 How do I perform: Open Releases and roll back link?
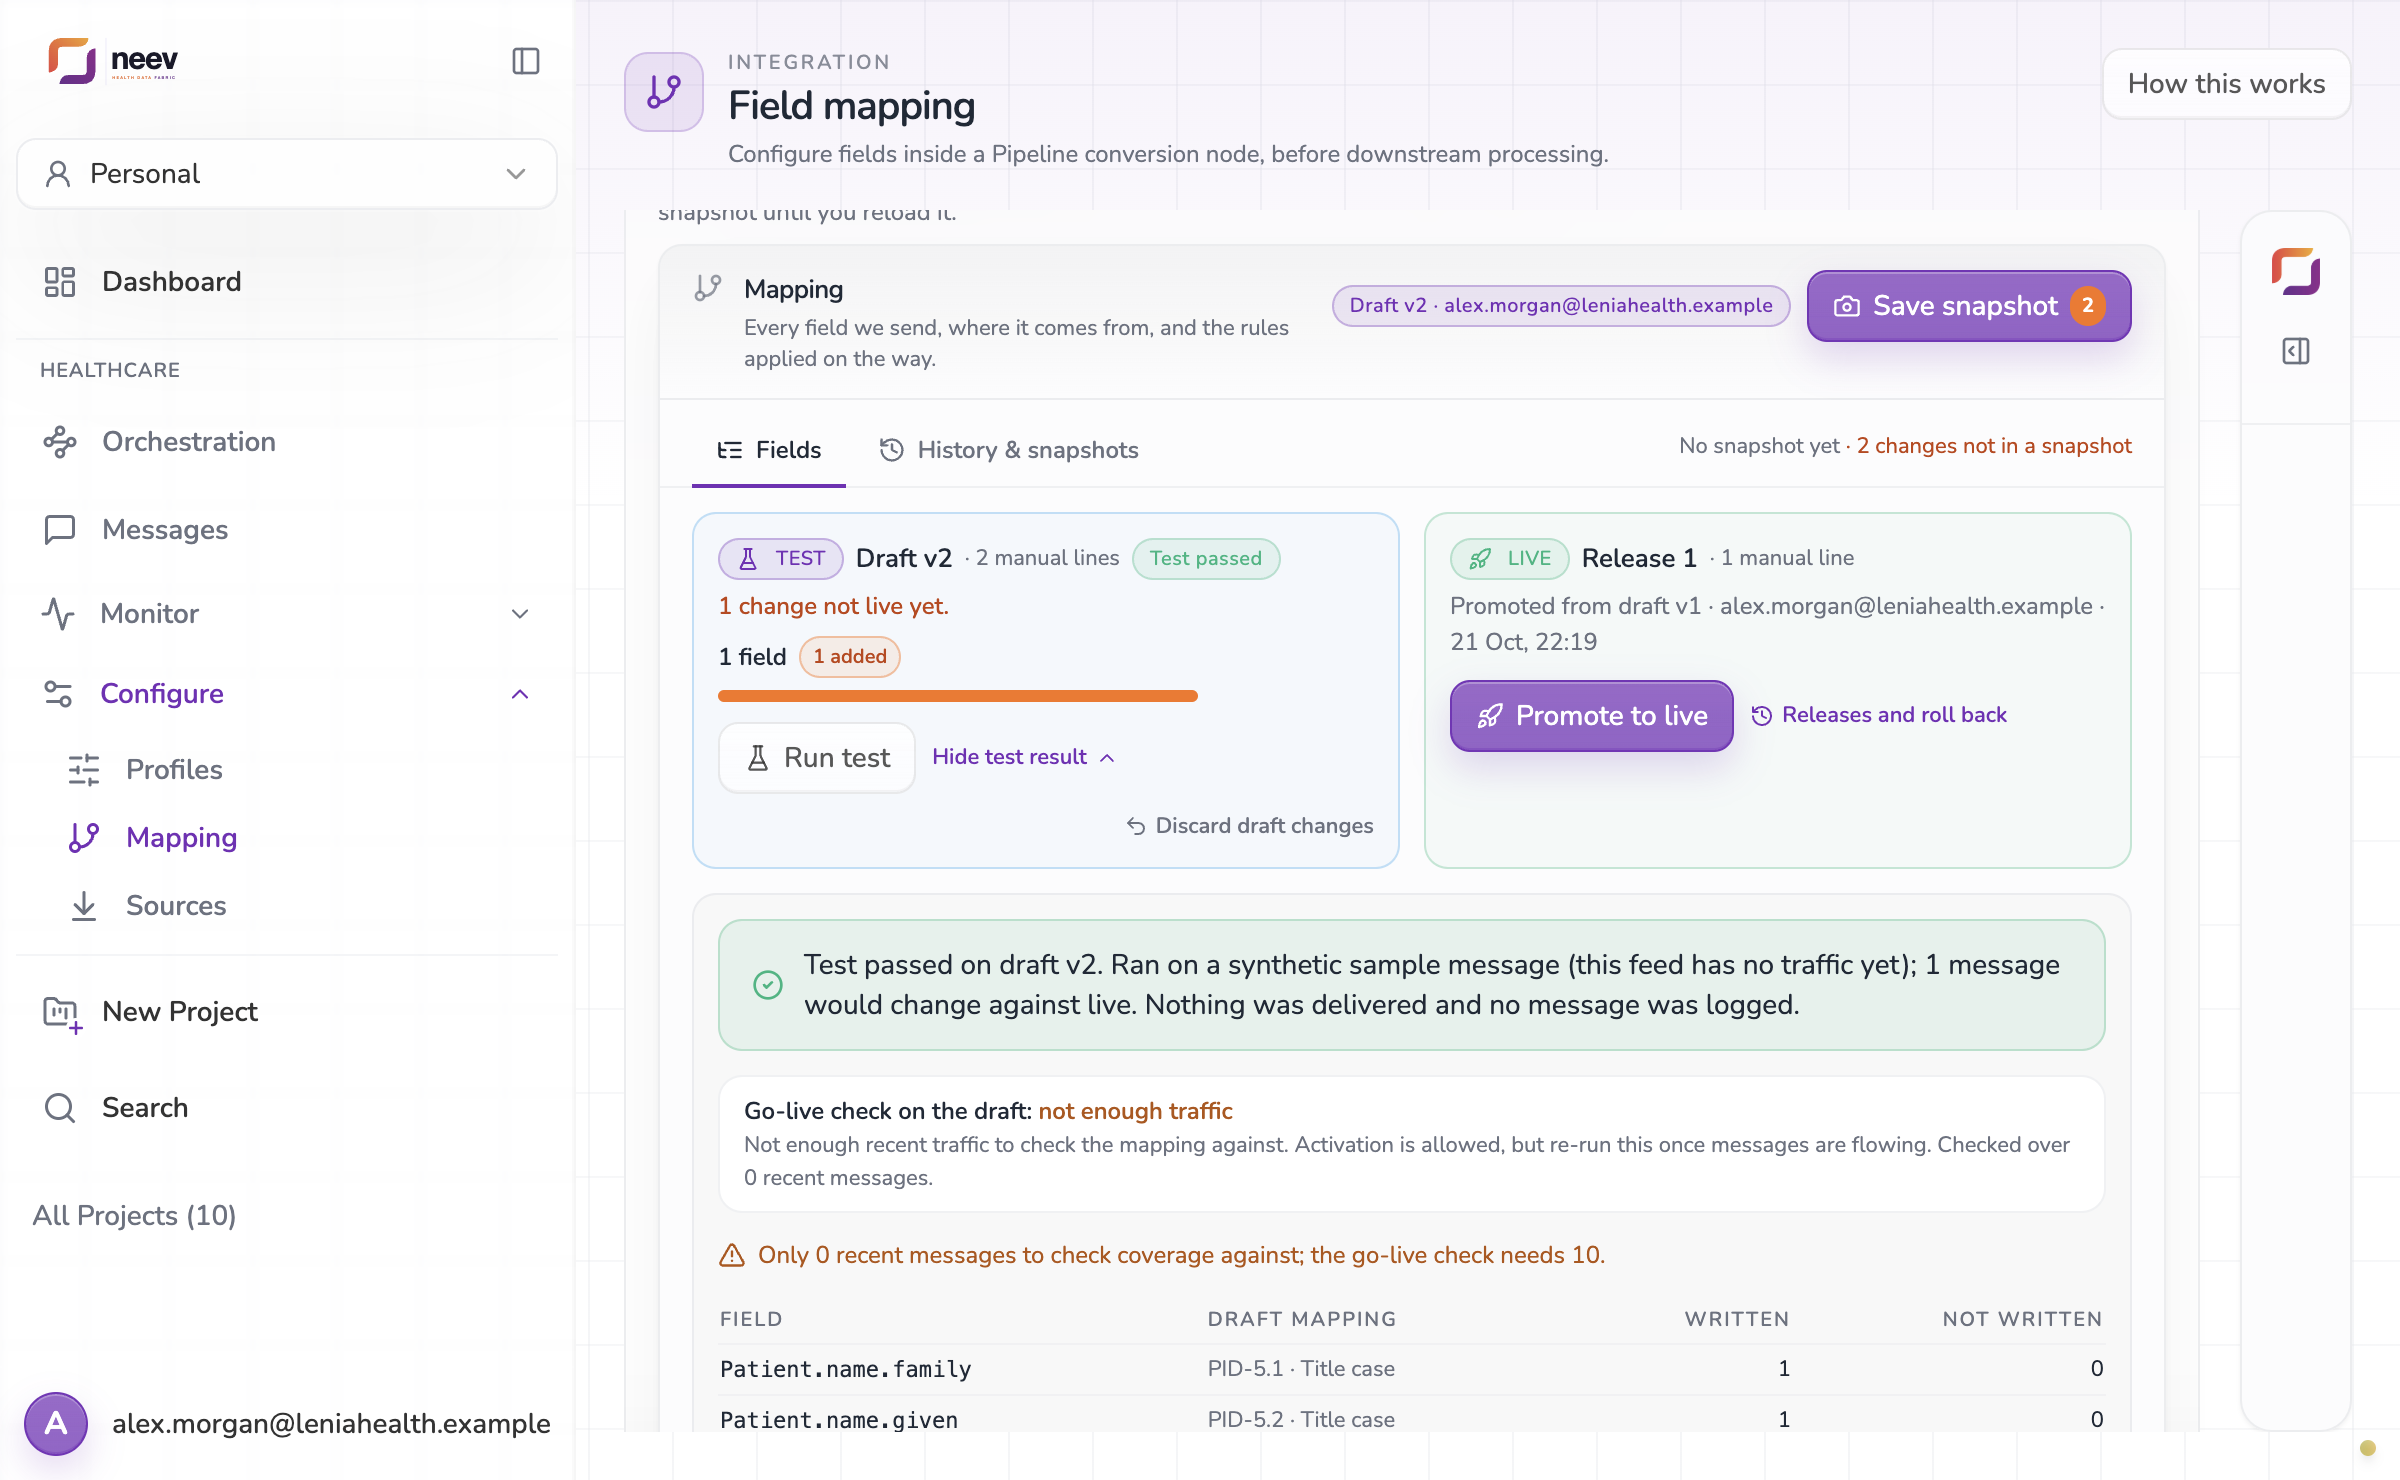click(1879, 715)
